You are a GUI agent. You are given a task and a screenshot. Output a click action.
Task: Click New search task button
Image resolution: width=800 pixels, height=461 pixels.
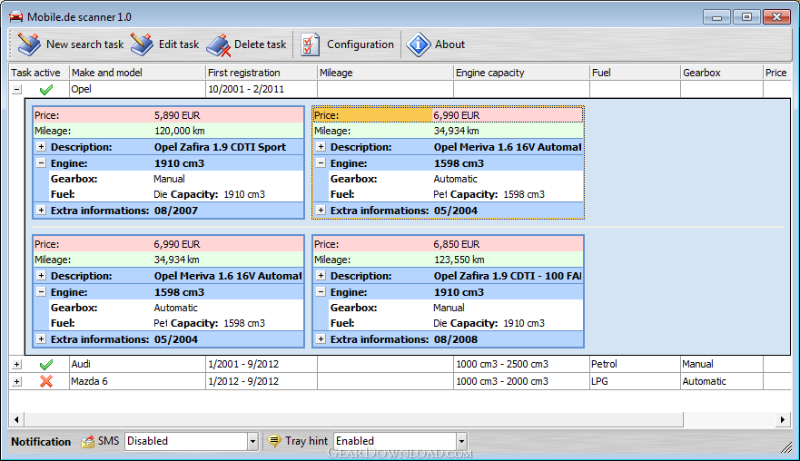(70, 44)
